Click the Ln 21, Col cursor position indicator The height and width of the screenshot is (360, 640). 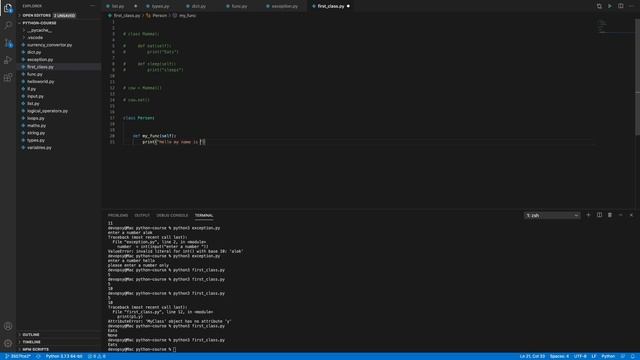(x=532, y=356)
